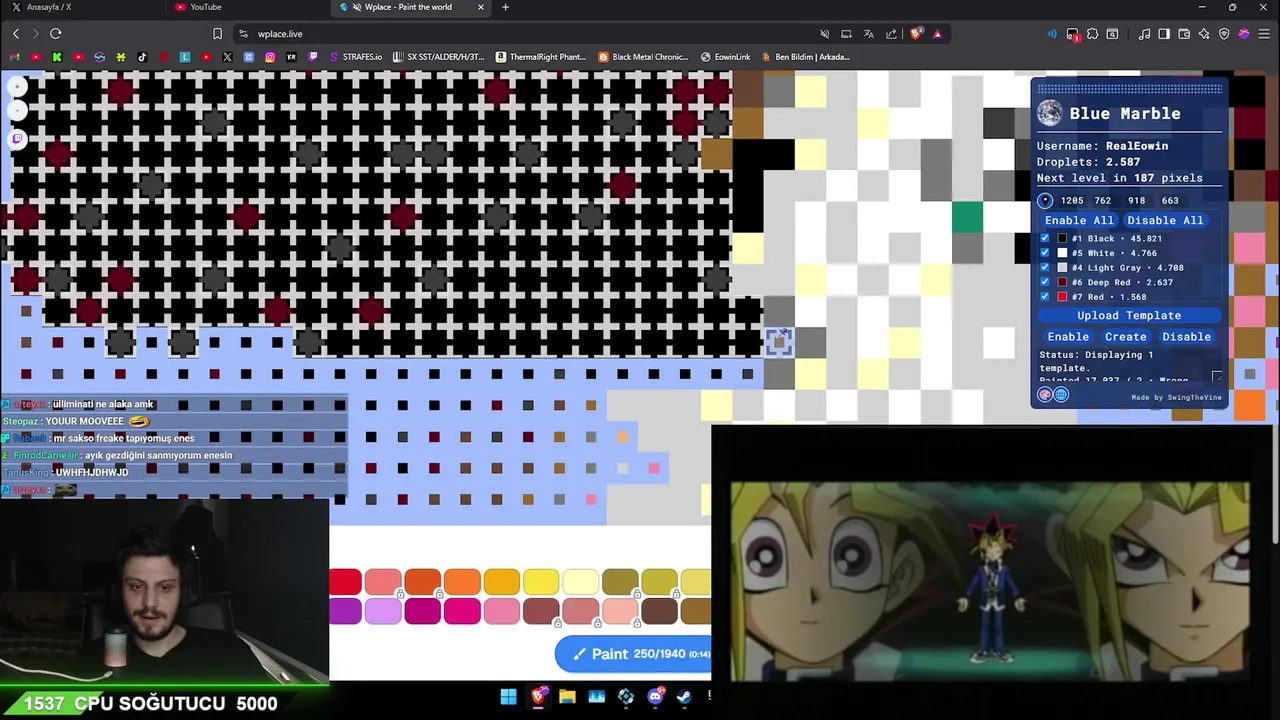Select the red color swatch
This screenshot has width=1280, height=720.
point(345,582)
